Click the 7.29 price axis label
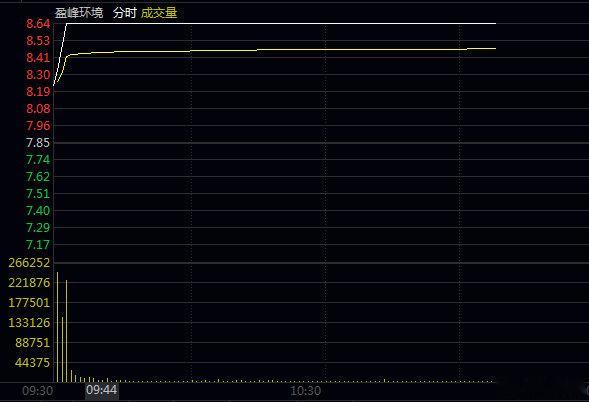This screenshot has width=589, height=402. pos(38,227)
